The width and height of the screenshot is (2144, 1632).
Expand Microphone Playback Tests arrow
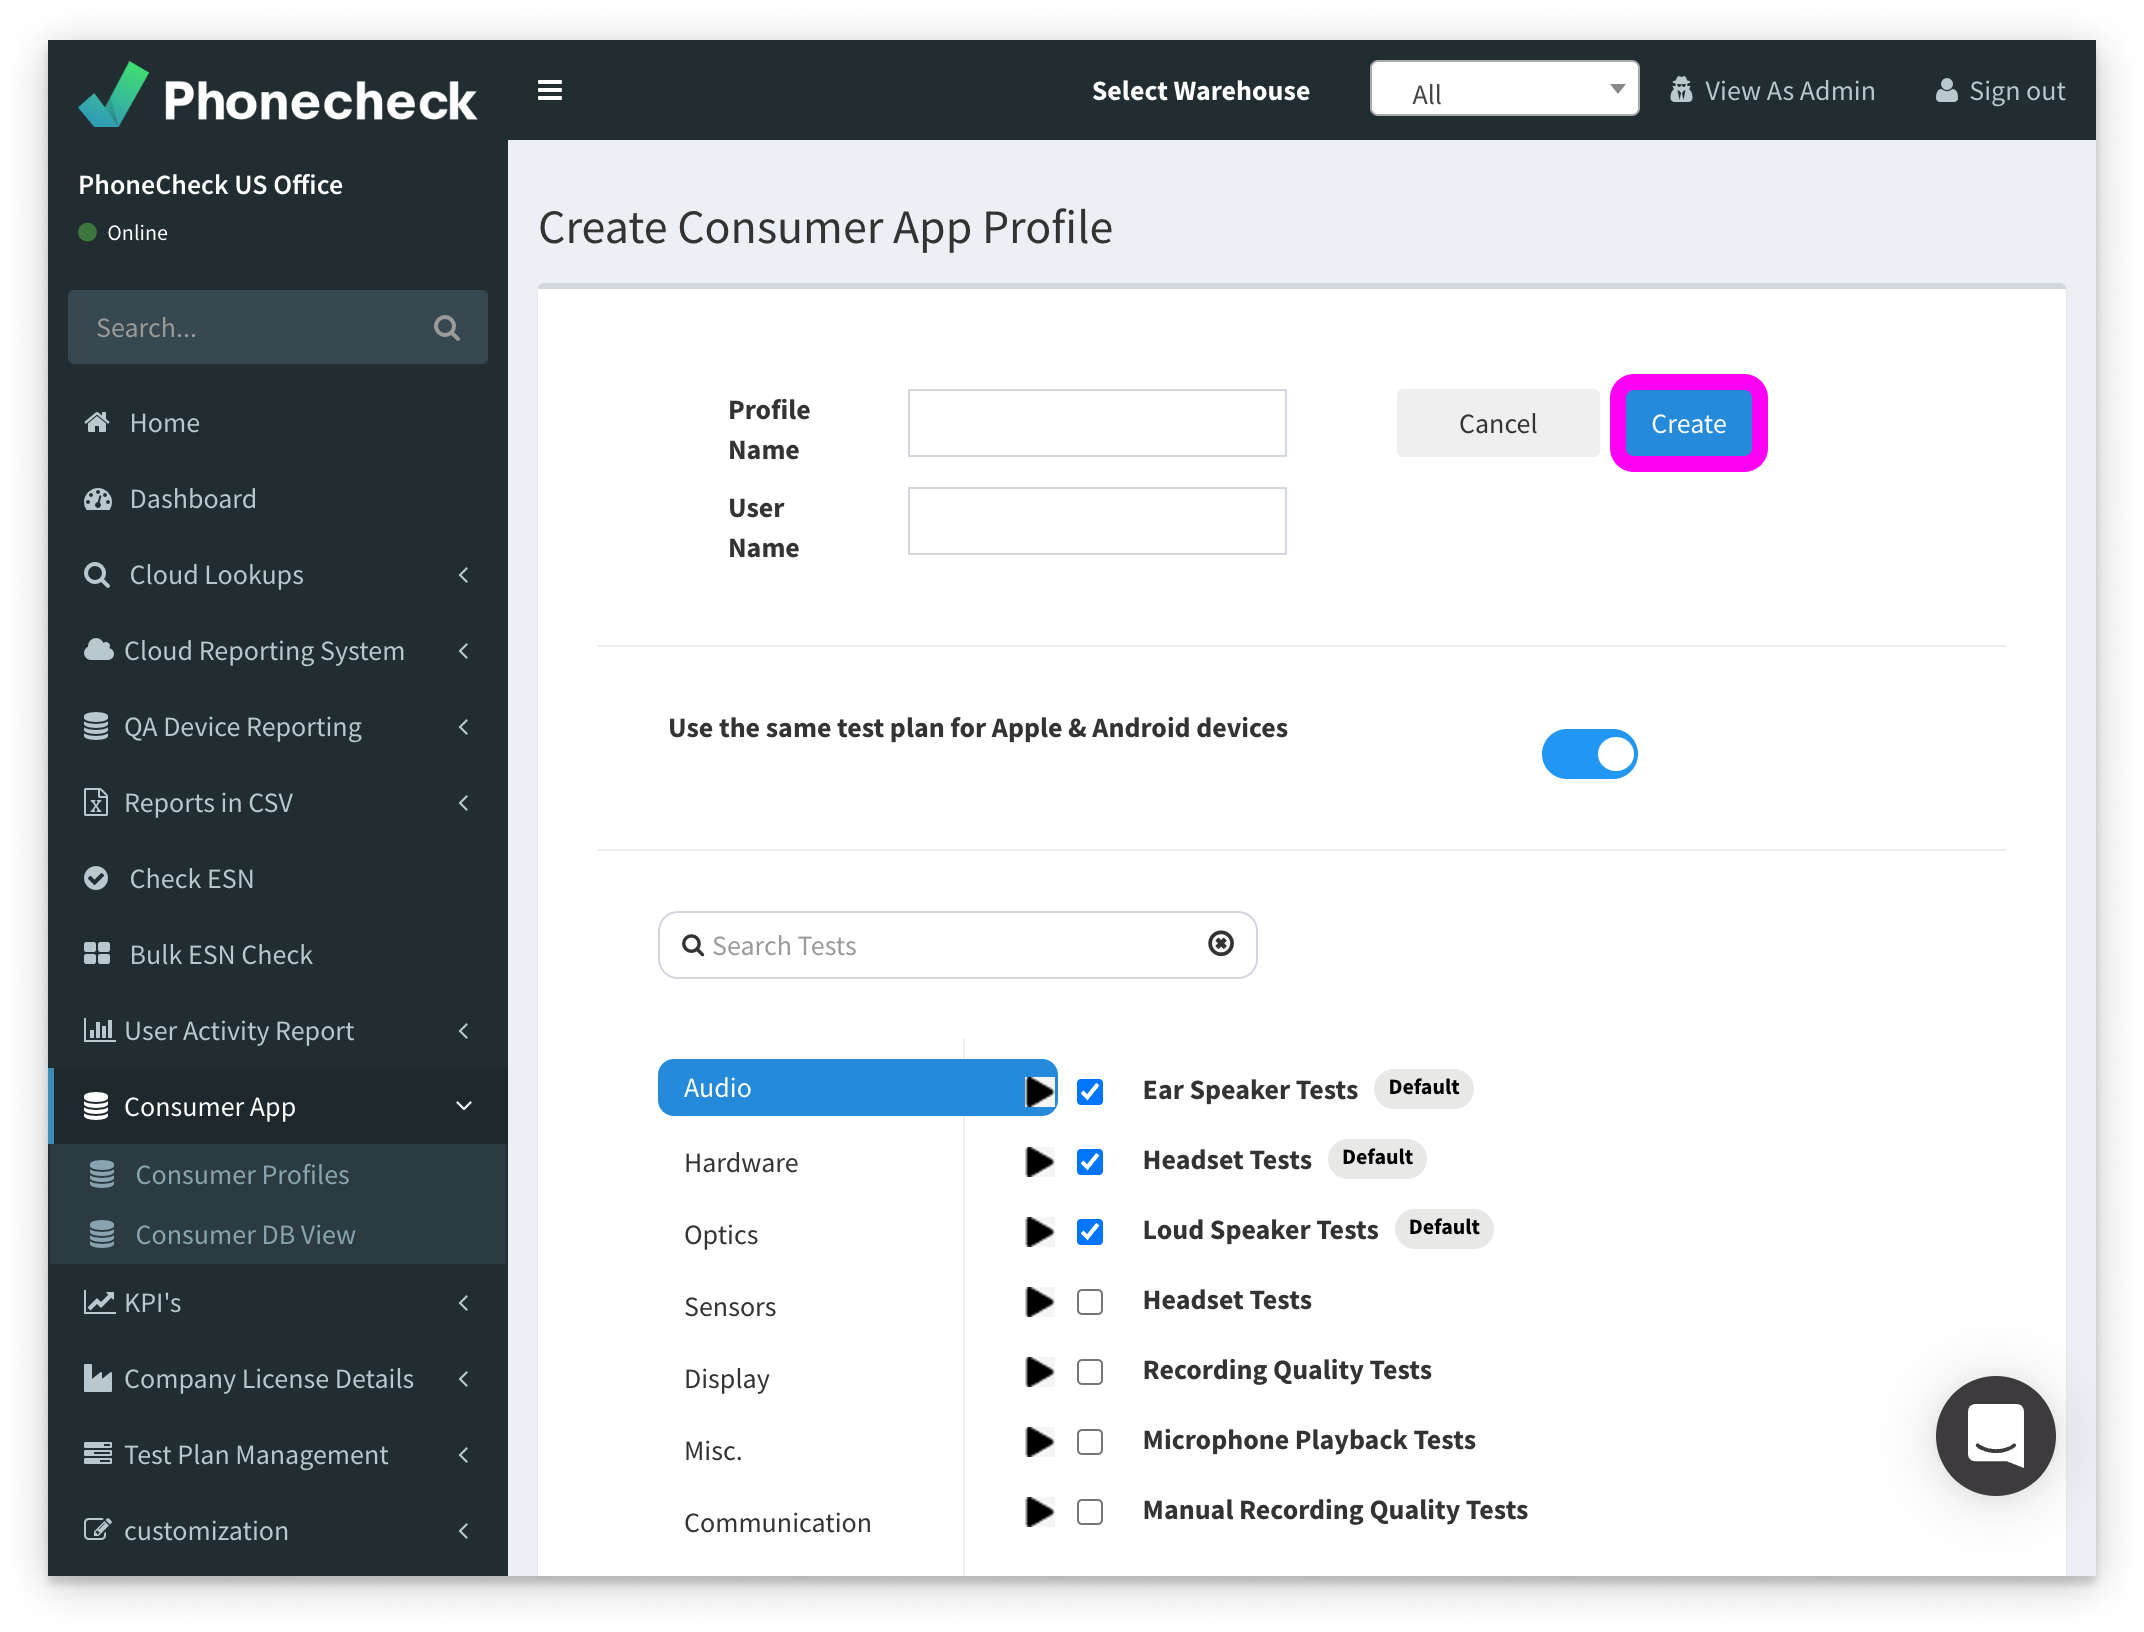pos(1039,1441)
